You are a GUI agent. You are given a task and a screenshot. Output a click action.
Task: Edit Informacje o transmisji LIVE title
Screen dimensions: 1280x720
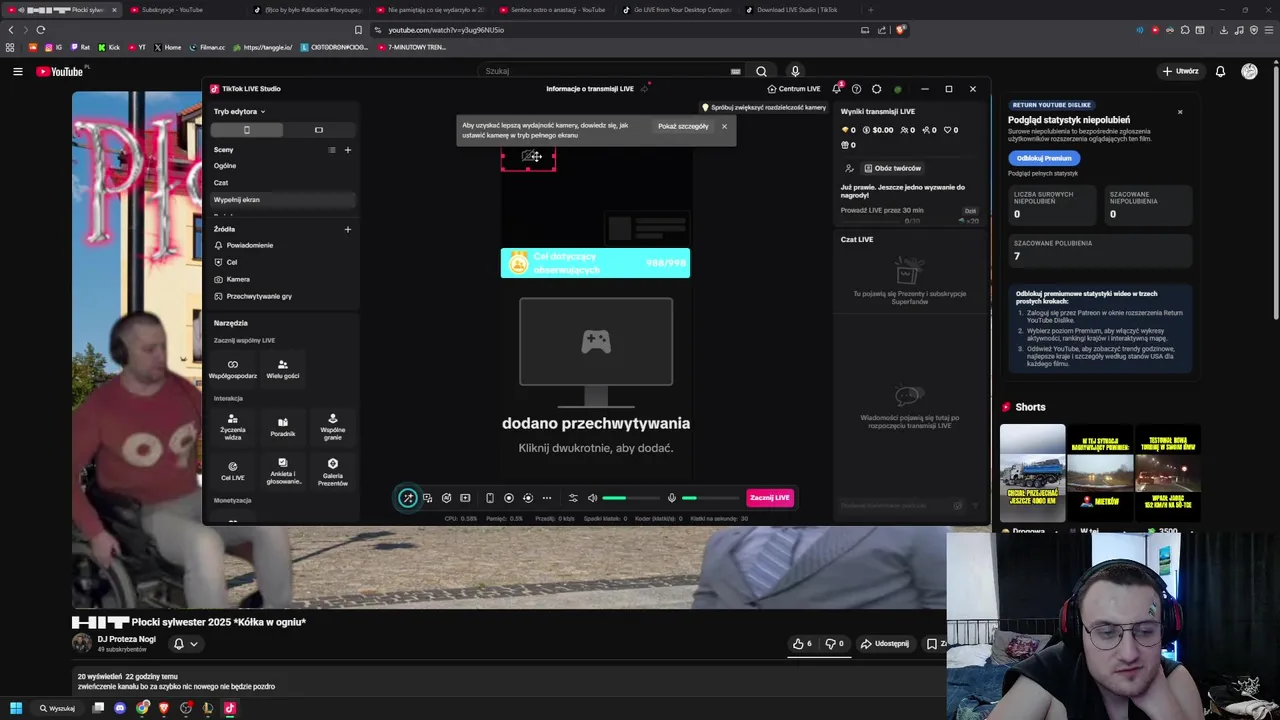590,89
